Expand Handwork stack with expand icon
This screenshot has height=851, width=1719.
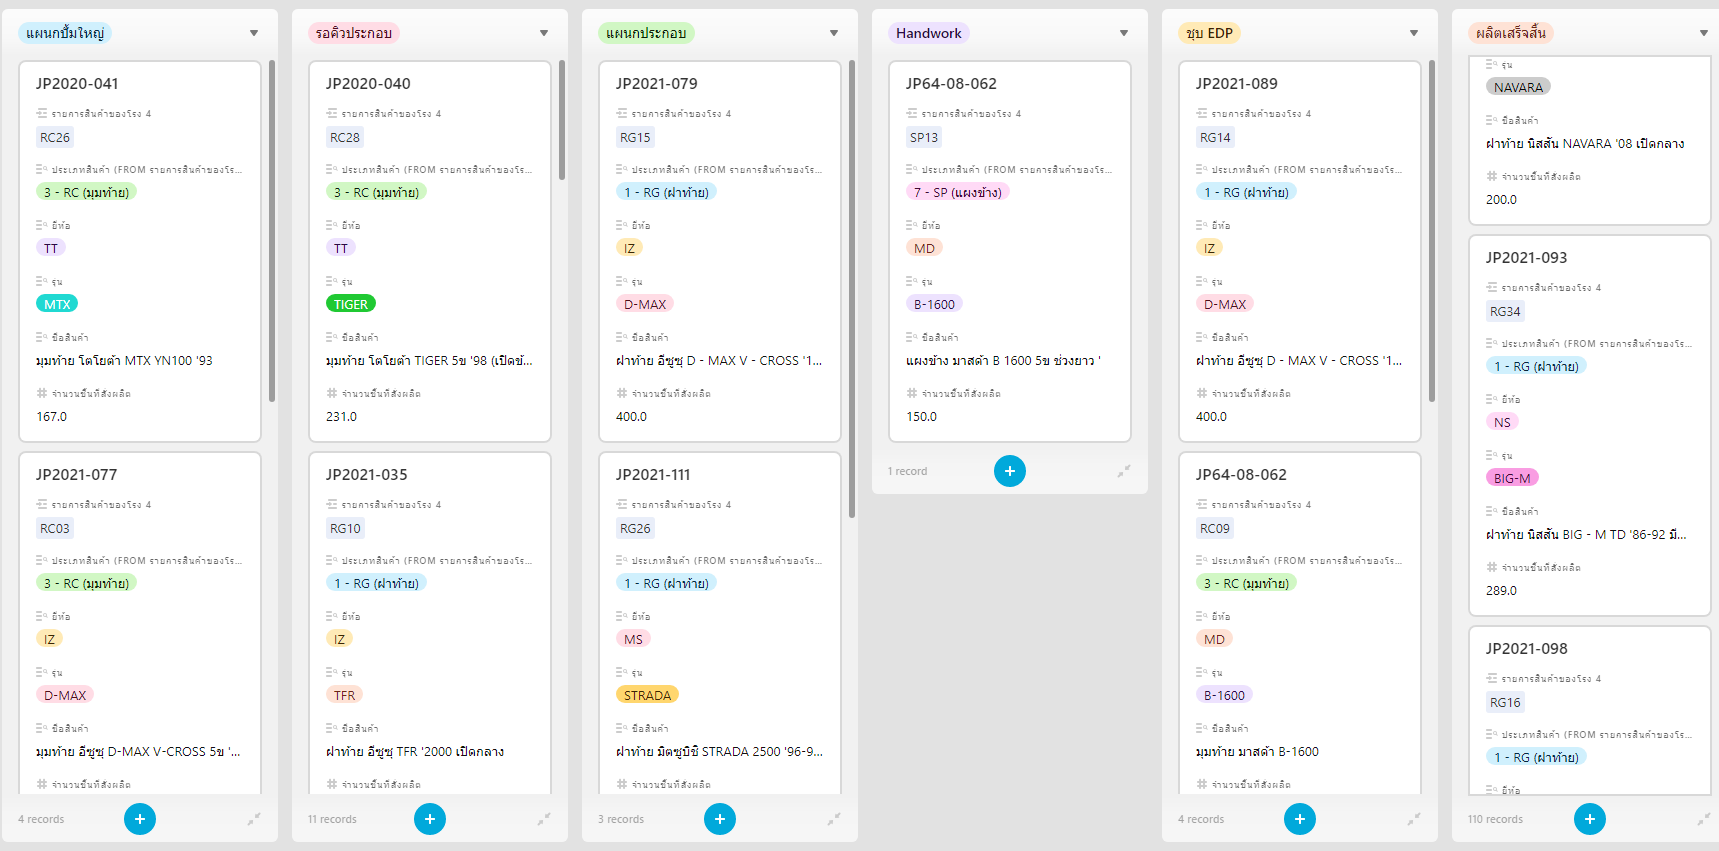click(x=1124, y=471)
